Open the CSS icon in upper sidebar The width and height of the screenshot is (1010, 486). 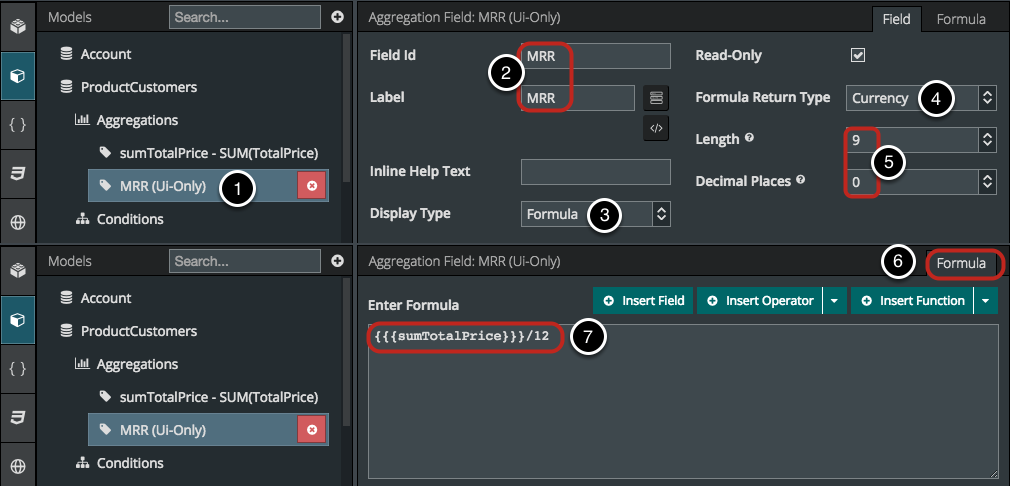[x=18, y=173]
